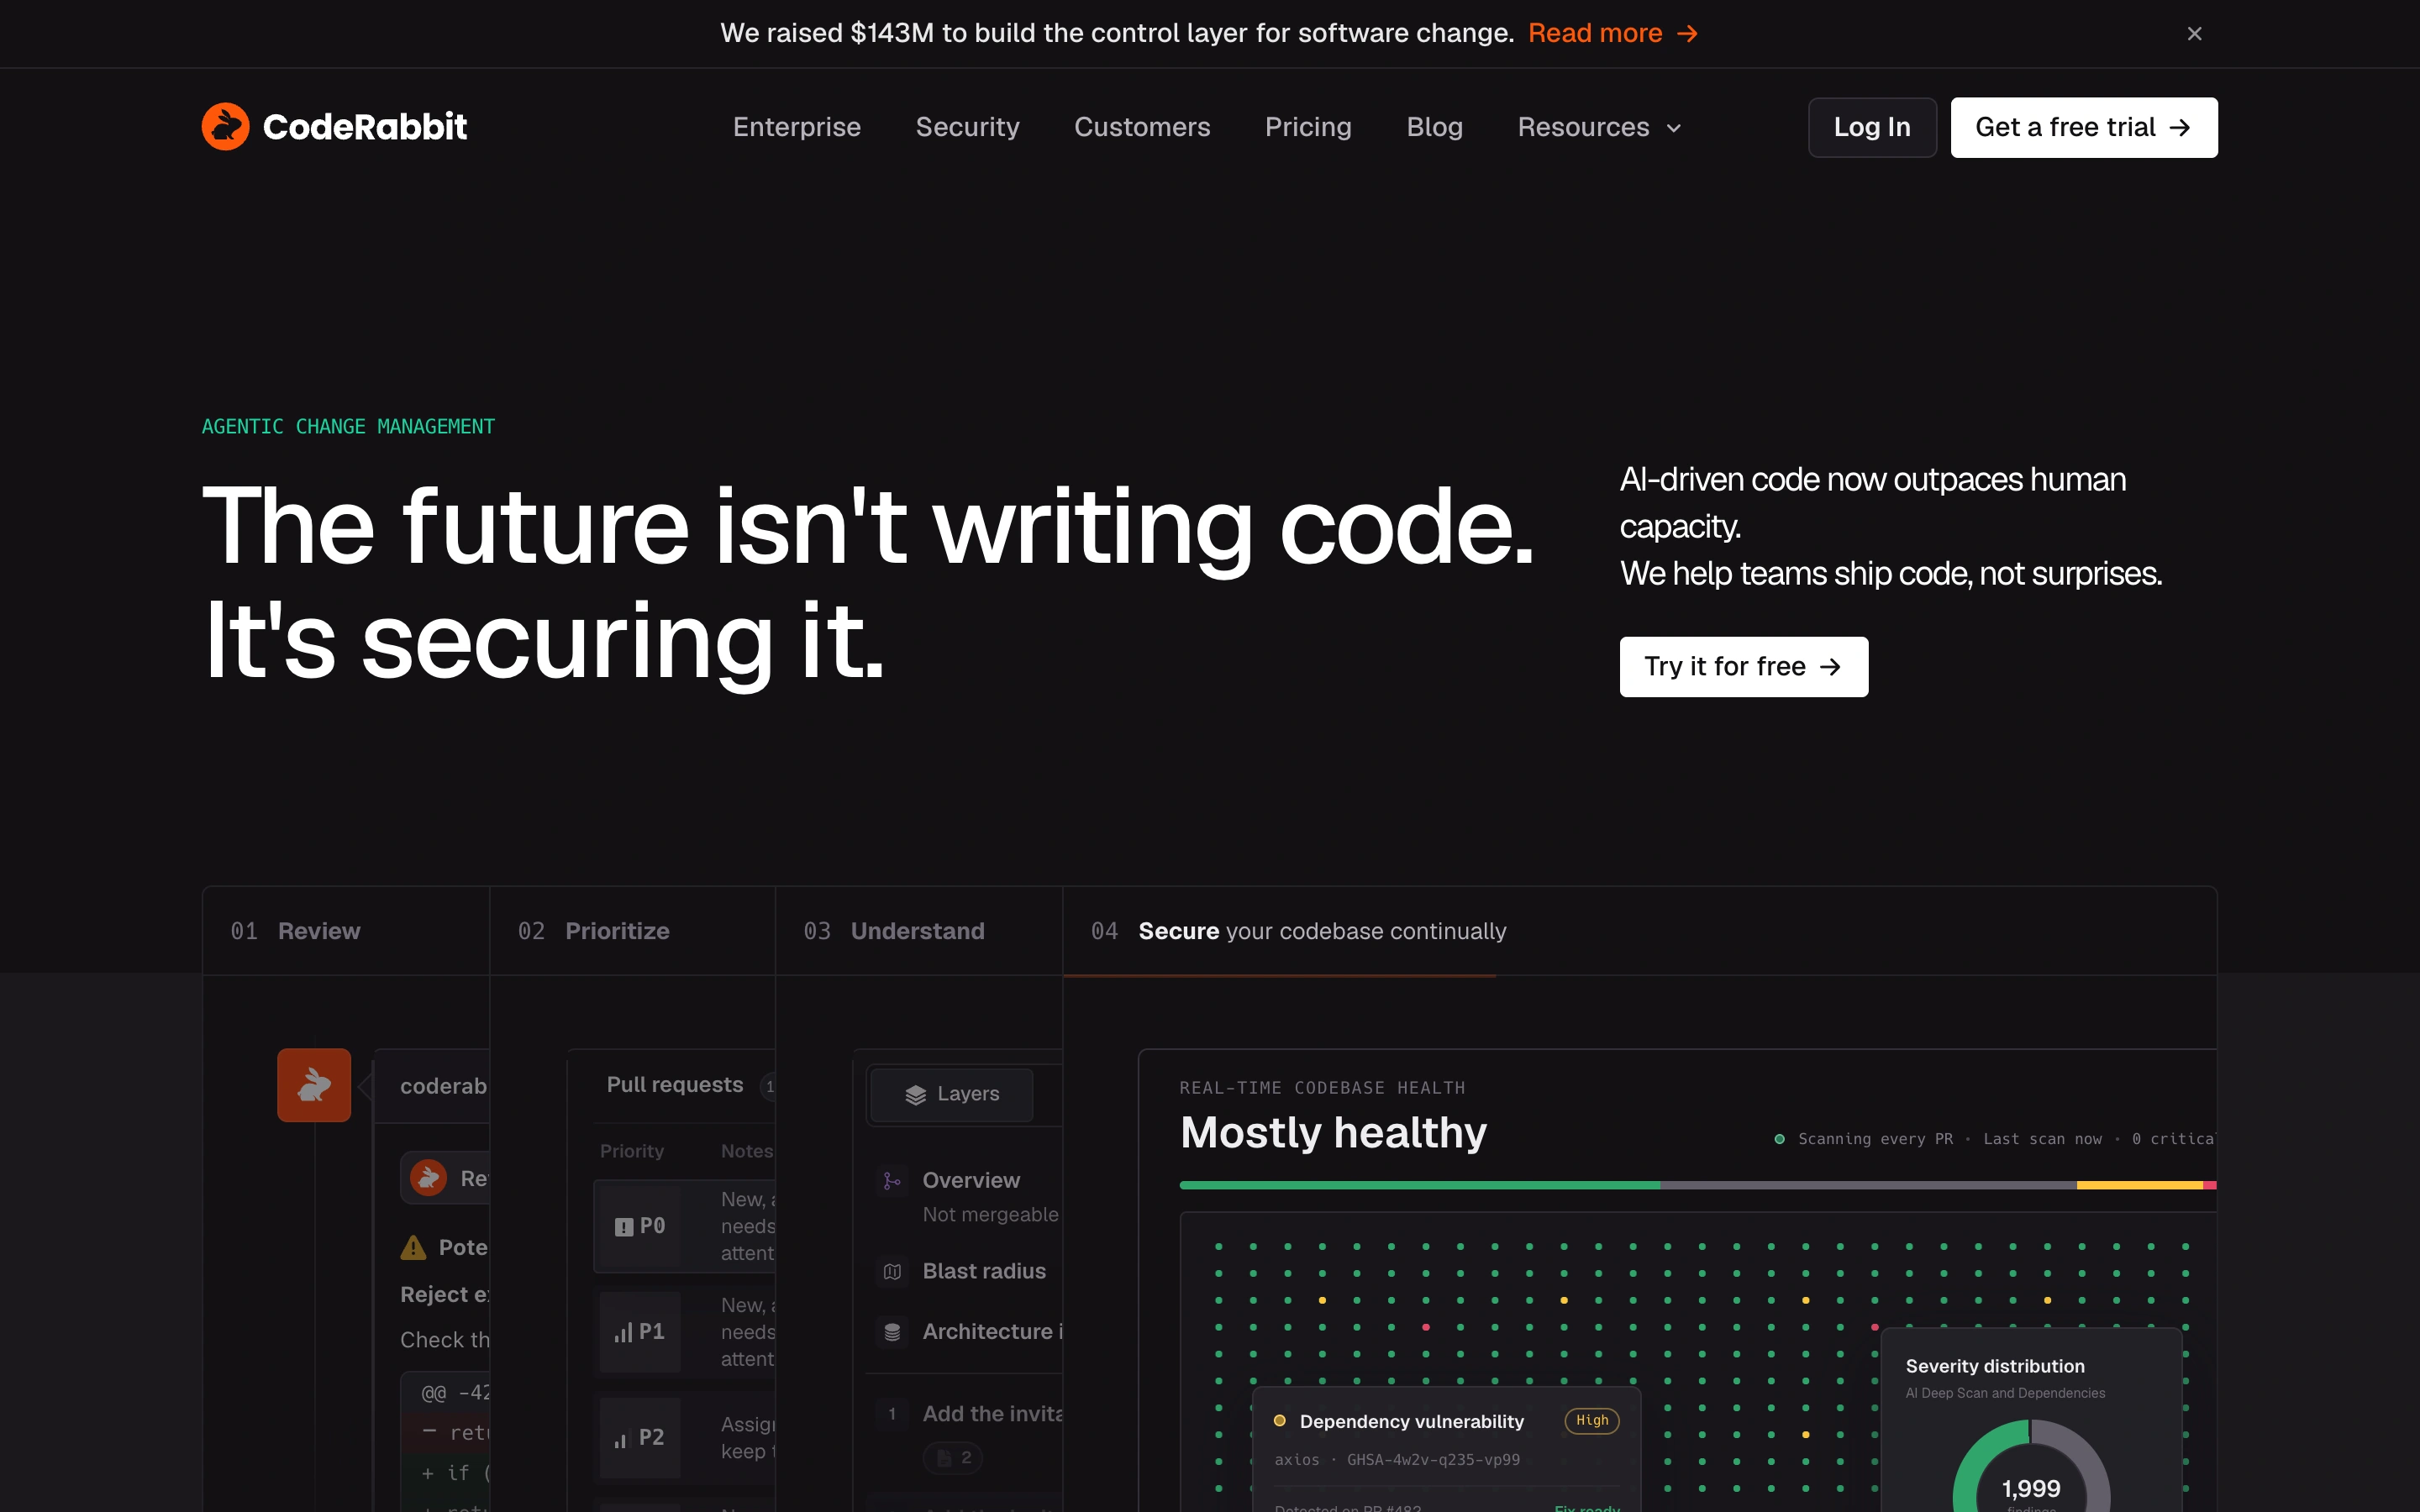The height and width of the screenshot is (1512, 2420).
Task: Go to the Security page
Action: click(967, 127)
